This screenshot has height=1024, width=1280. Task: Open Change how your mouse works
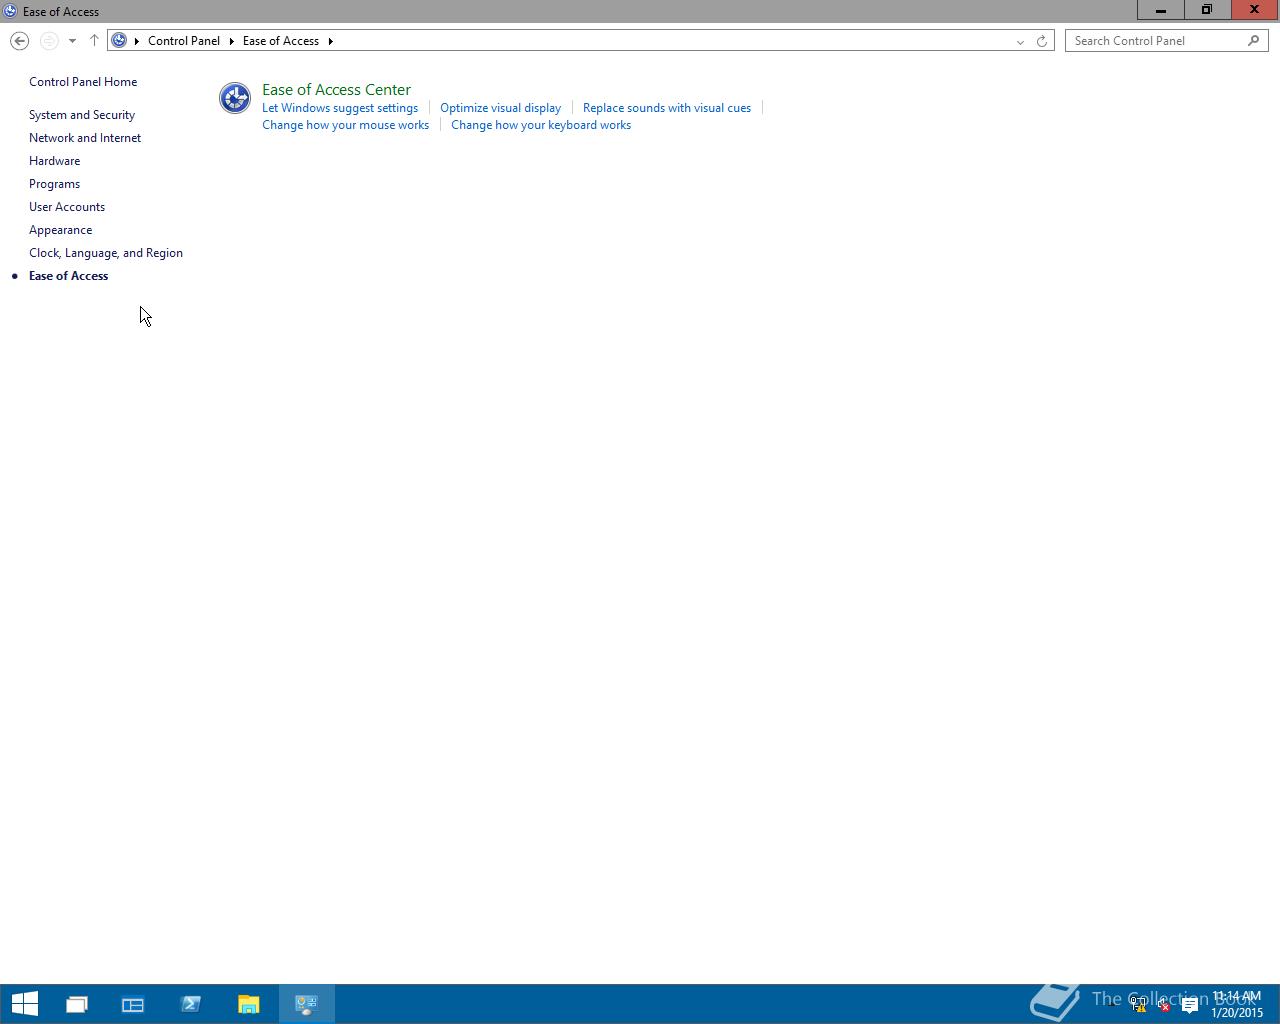(x=345, y=125)
